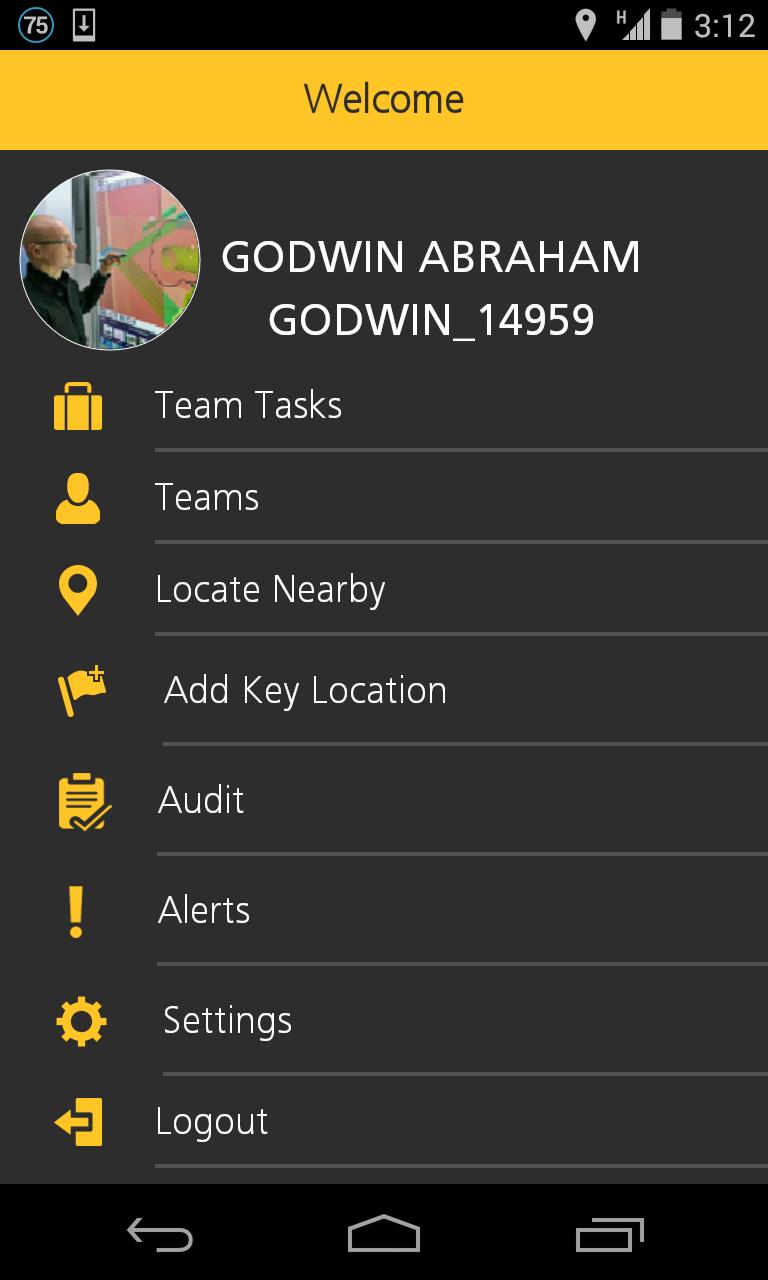
Task: Tap the download notification icon in status bar
Action: pos(84,25)
